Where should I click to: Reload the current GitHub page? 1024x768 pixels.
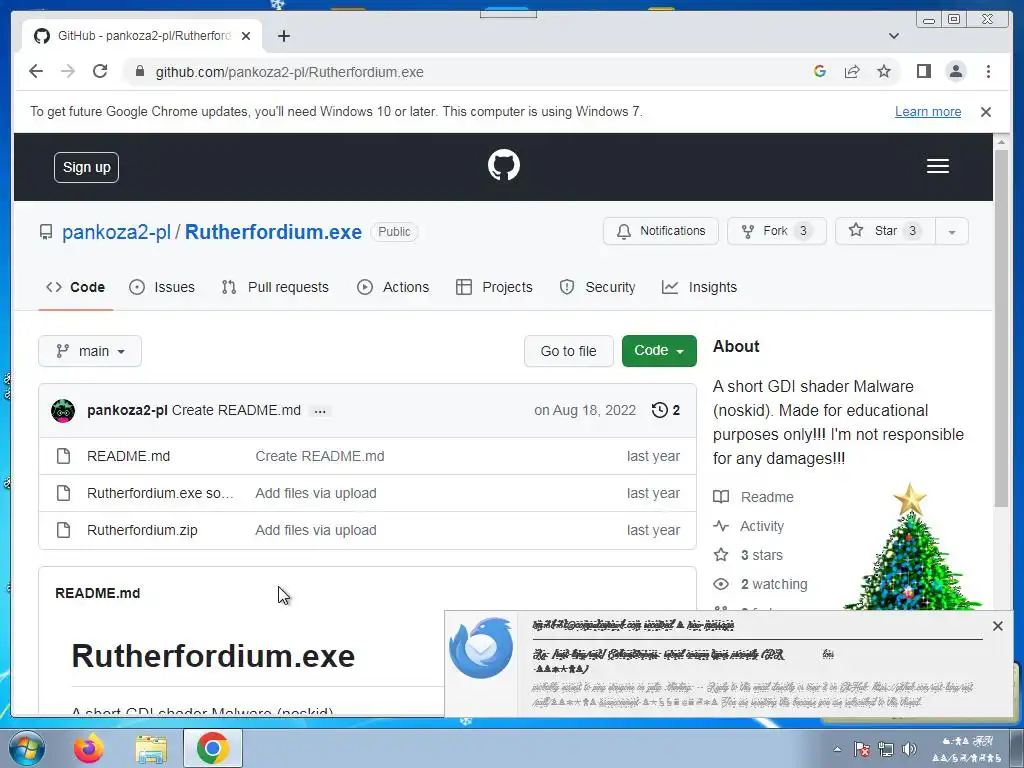point(100,71)
